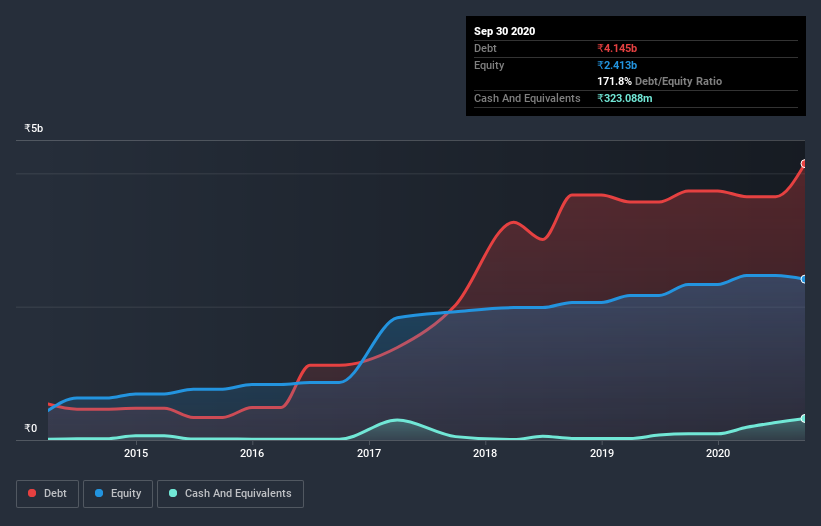The image size is (821, 526).
Task: Toggle the Equity legend button
Action: coord(118,494)
